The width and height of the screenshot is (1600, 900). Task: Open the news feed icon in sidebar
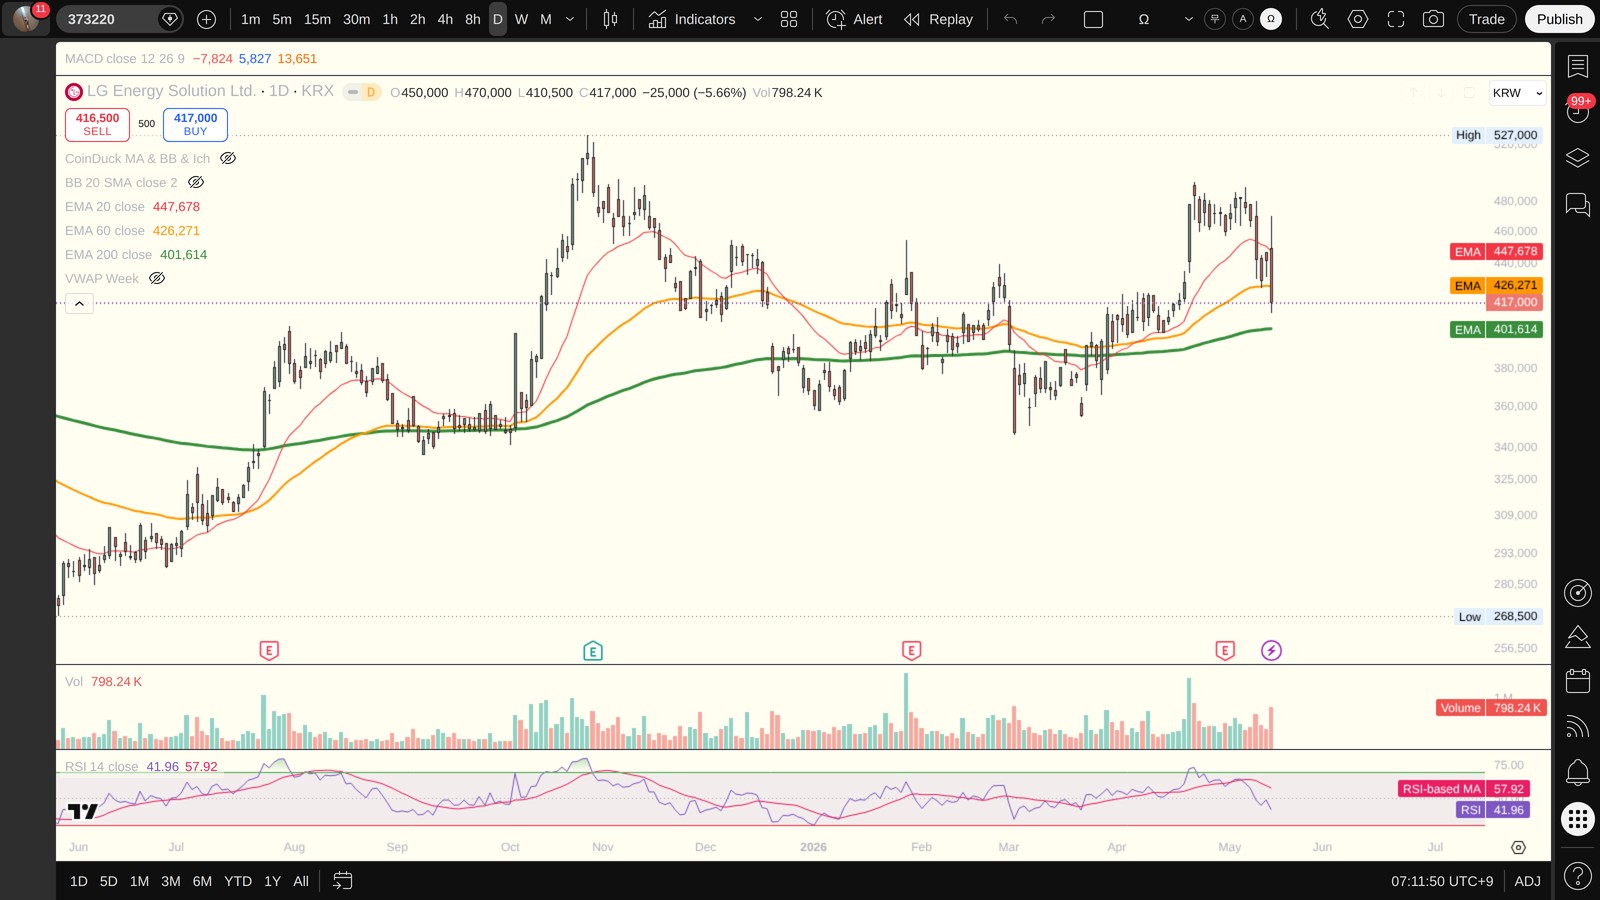coord(1578,727)
